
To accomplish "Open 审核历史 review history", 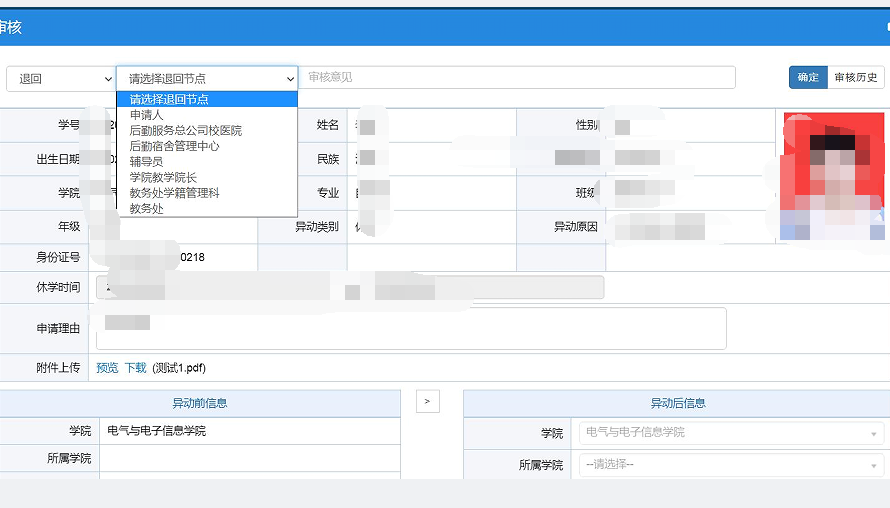I will (x=856, y=78).
